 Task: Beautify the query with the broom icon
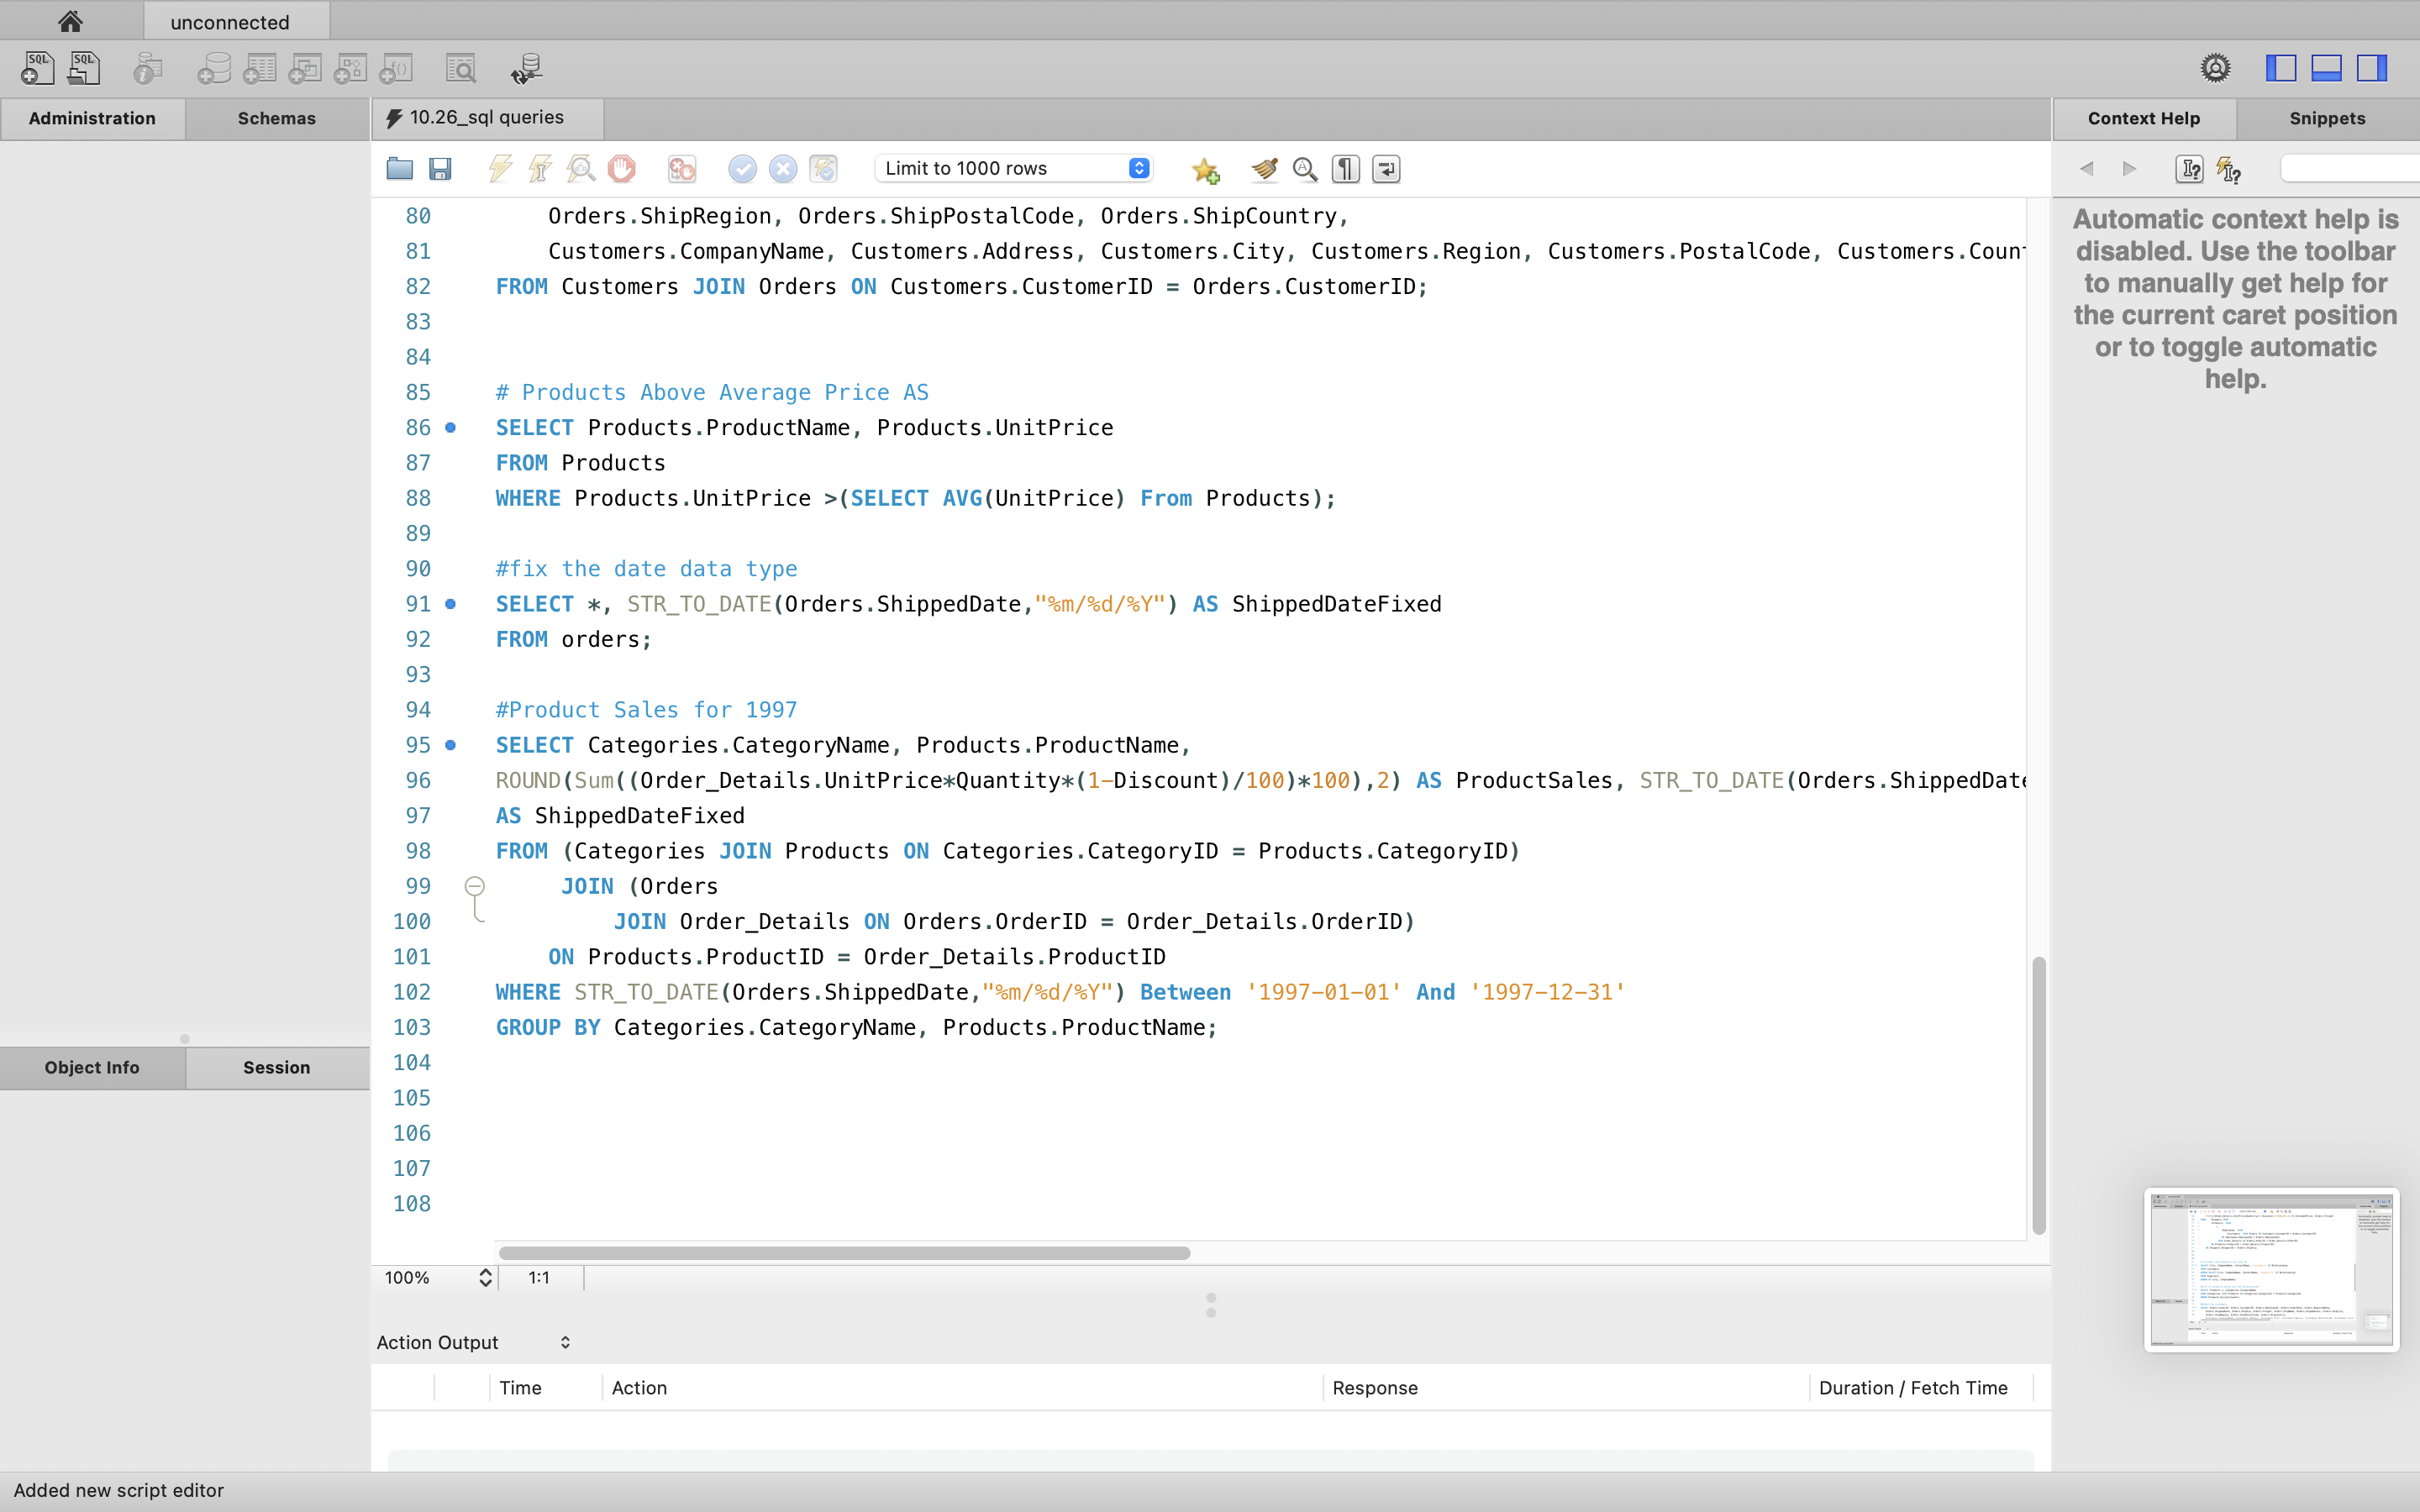pyautogui.click(x=1264, y=169)
